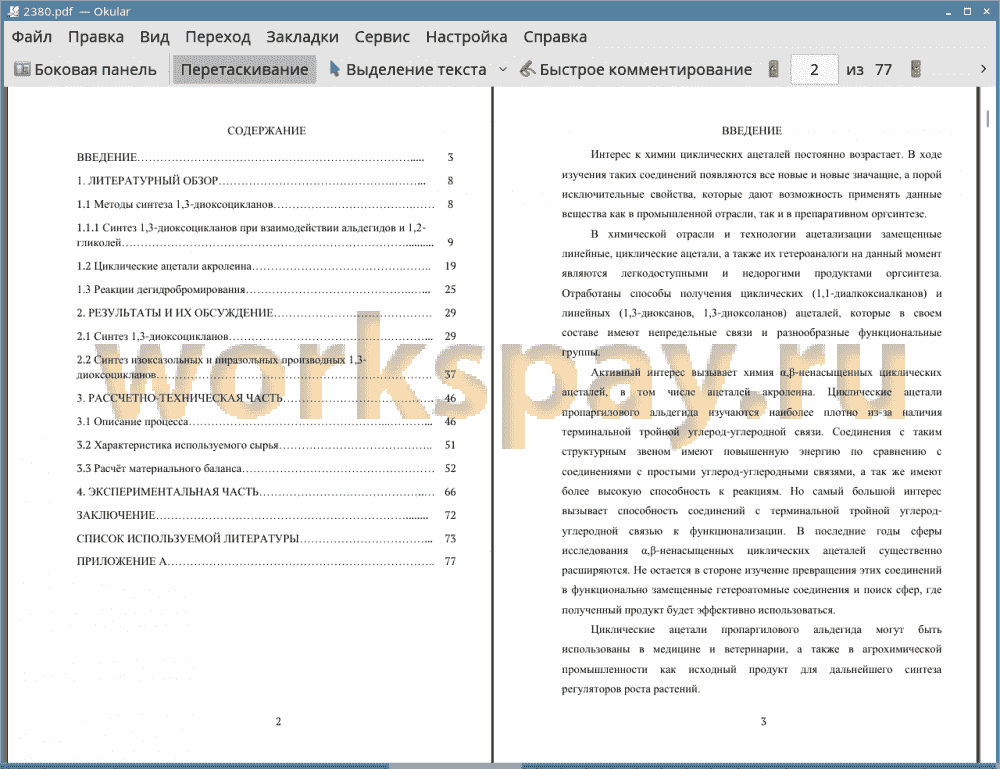Click the text selection cursor icon

[x=334, y=68]
